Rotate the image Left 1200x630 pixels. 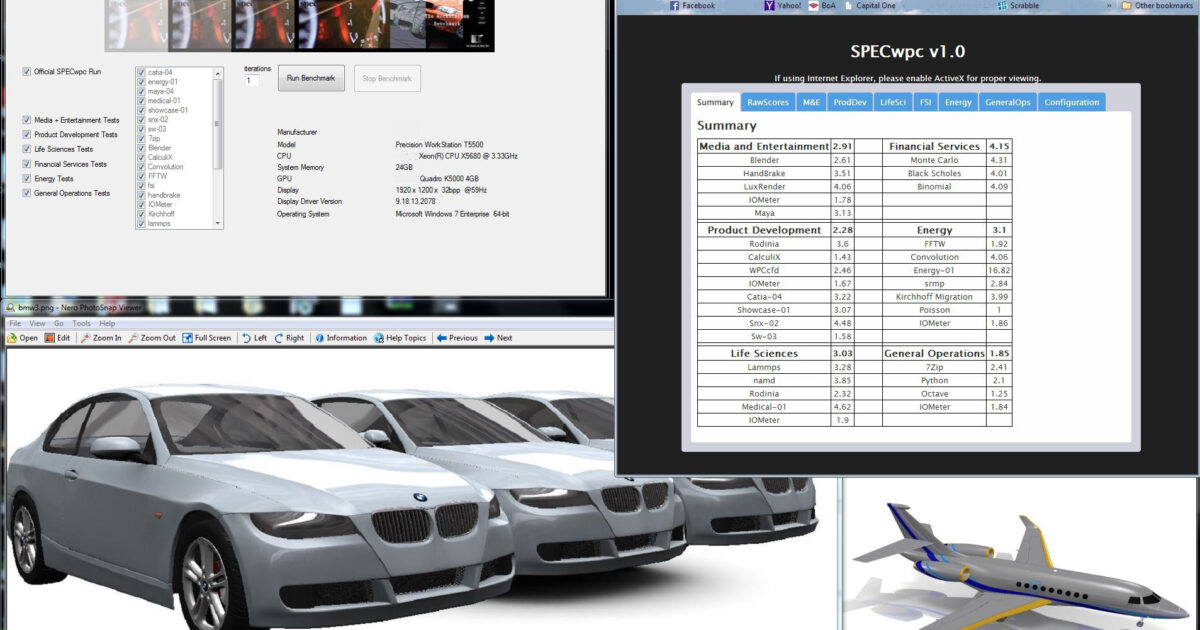point(256,337)
